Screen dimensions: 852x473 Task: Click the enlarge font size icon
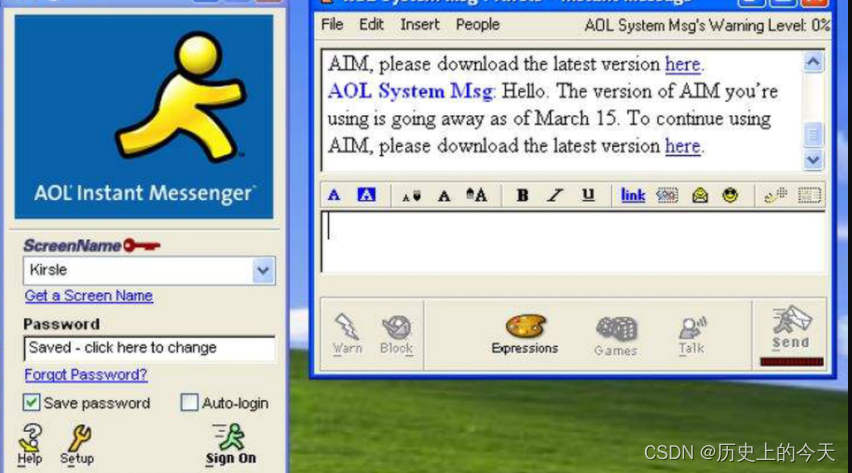click(477, 195)
